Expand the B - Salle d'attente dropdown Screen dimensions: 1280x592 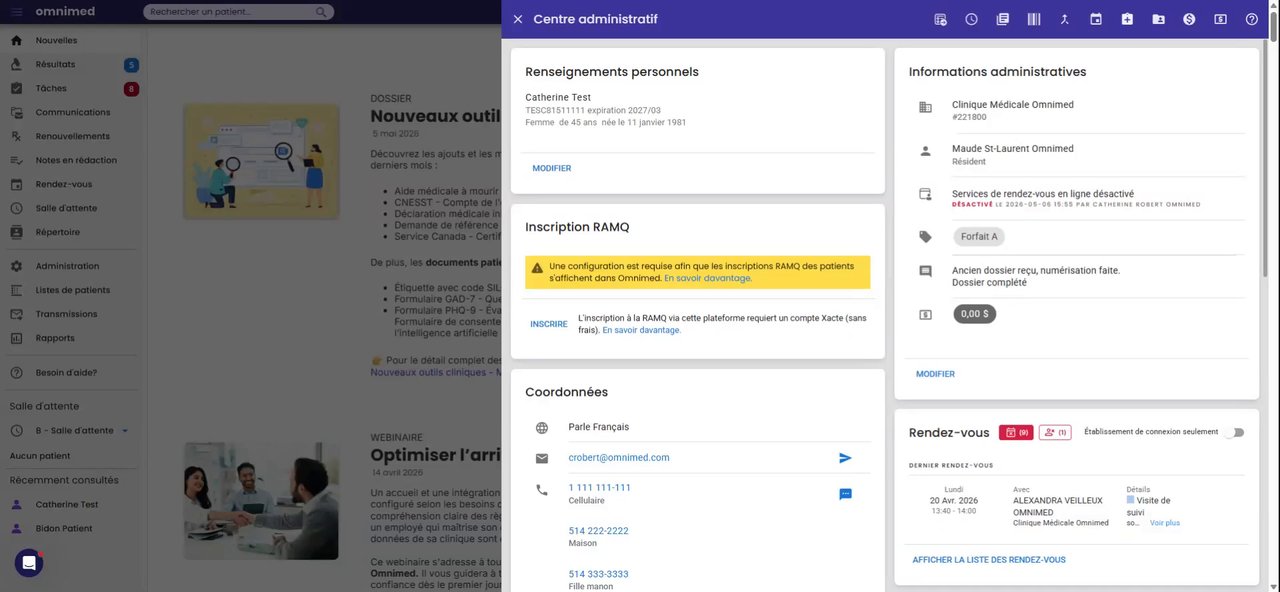tap(125, 431)
